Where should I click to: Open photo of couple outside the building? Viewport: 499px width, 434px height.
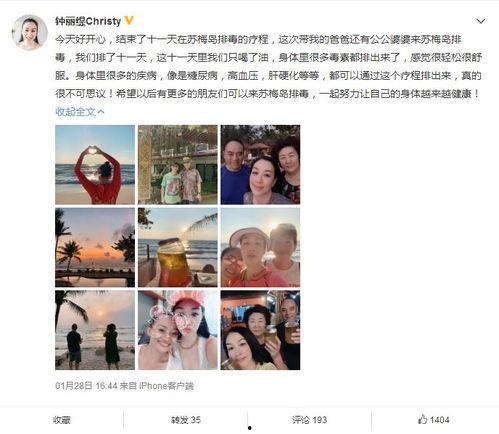pos(178,165)
